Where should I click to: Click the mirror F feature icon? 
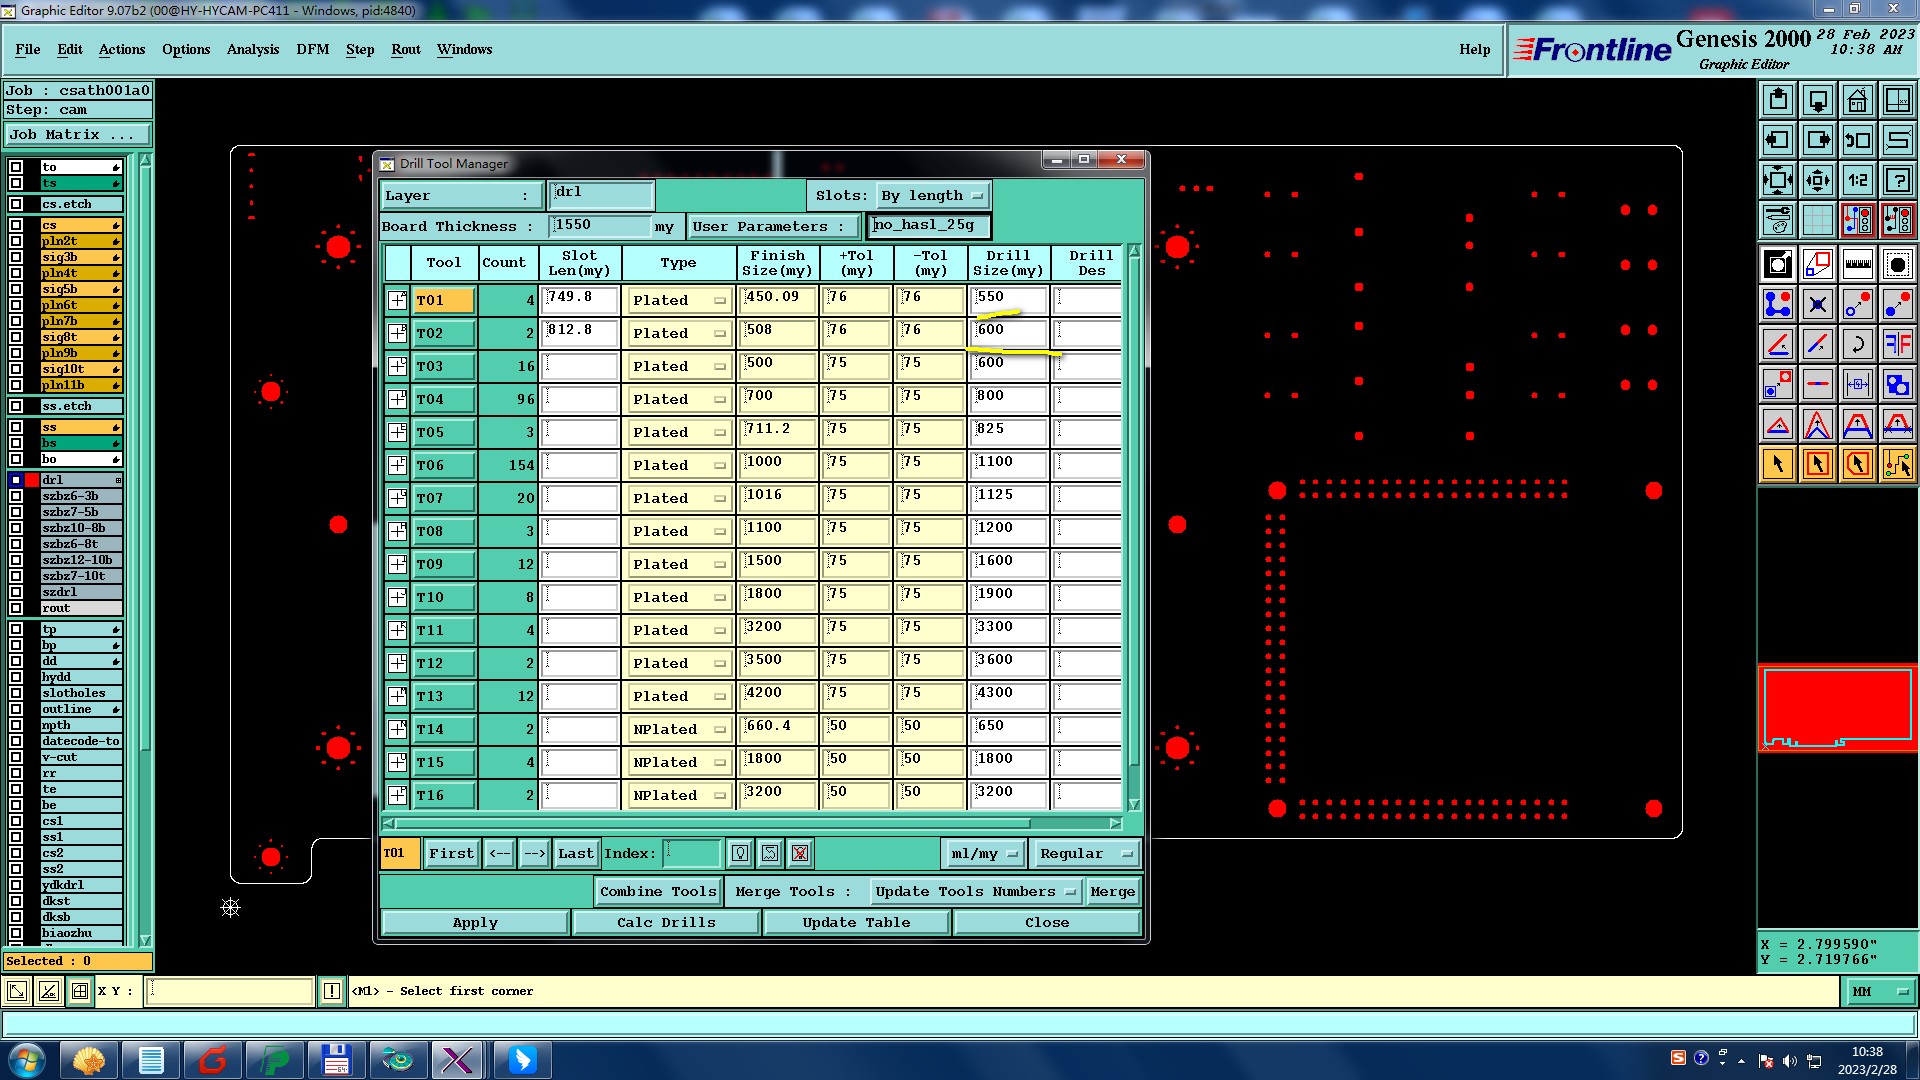(1897, 345)
